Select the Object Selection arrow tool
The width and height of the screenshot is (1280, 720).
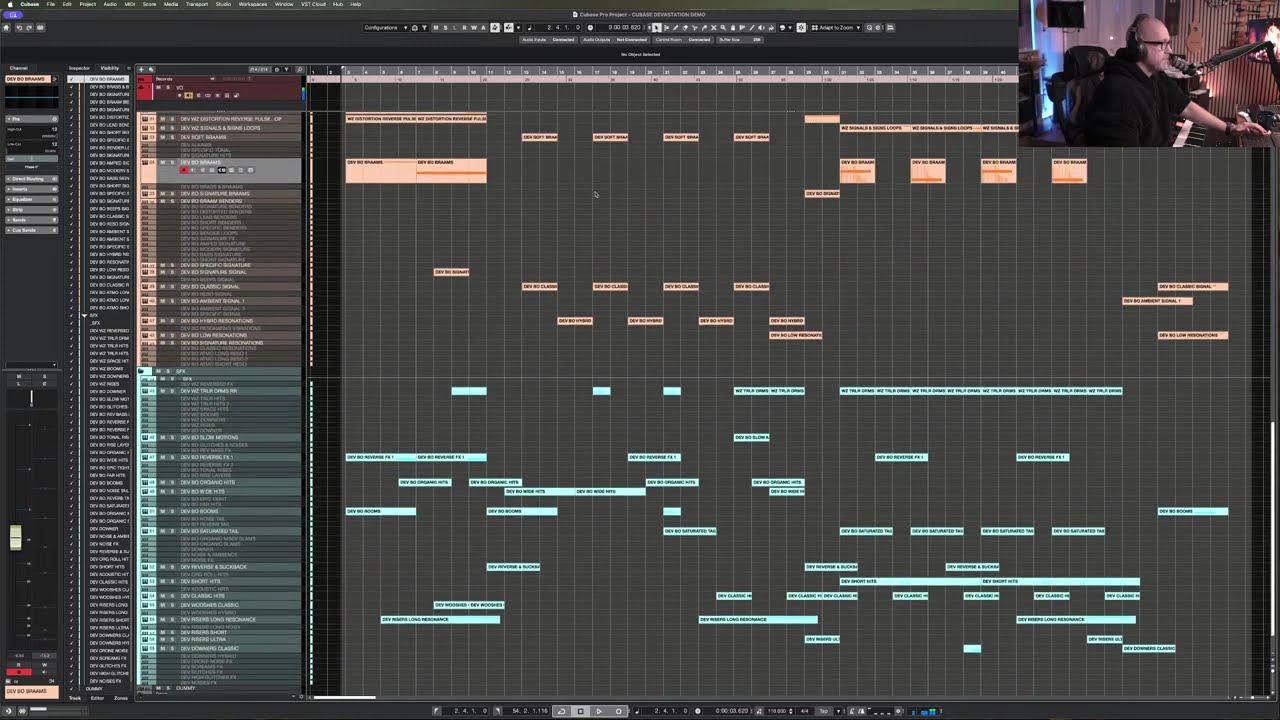pyautogui.click(x=657, y=27)
